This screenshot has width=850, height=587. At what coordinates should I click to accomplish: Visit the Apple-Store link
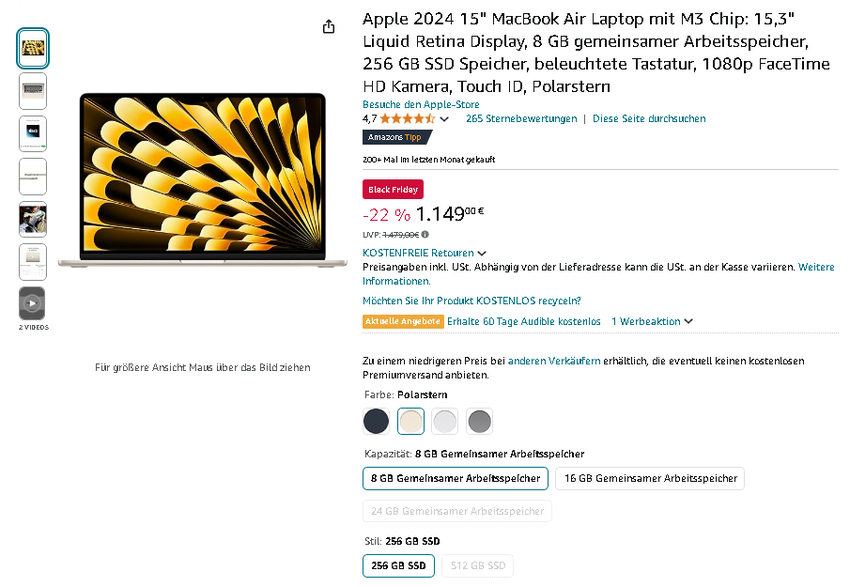click(421, 105)
